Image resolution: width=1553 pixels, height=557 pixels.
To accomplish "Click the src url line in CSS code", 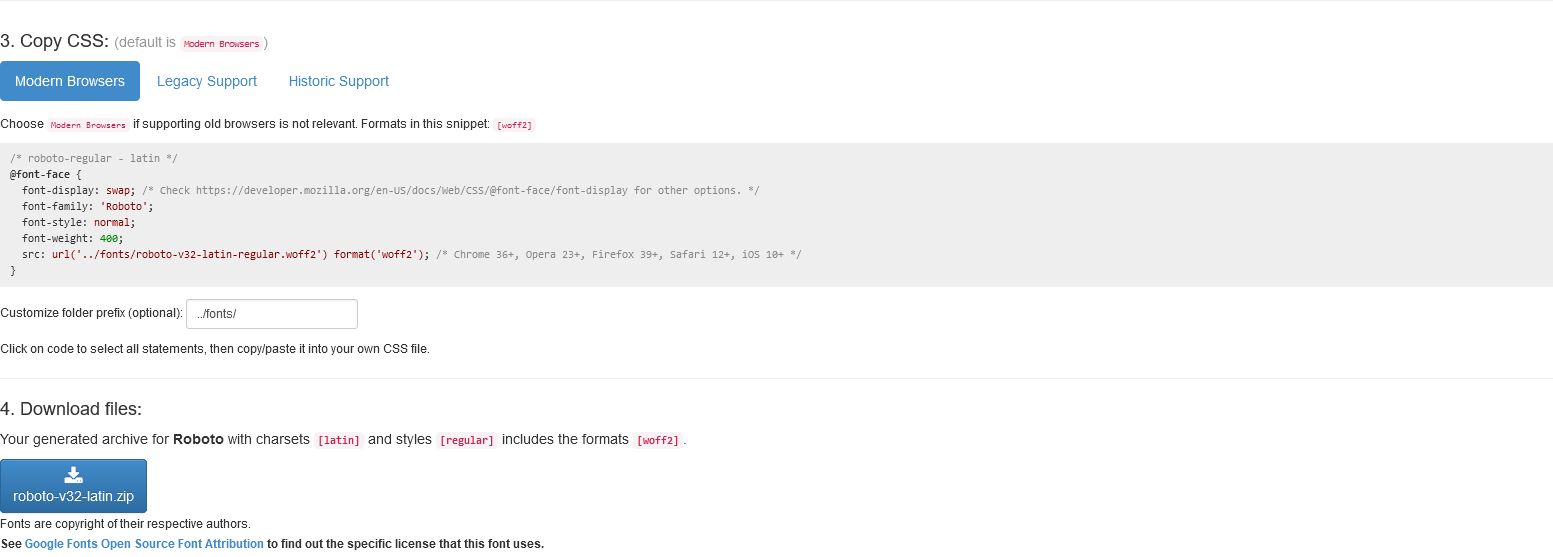I will point(412,254).
